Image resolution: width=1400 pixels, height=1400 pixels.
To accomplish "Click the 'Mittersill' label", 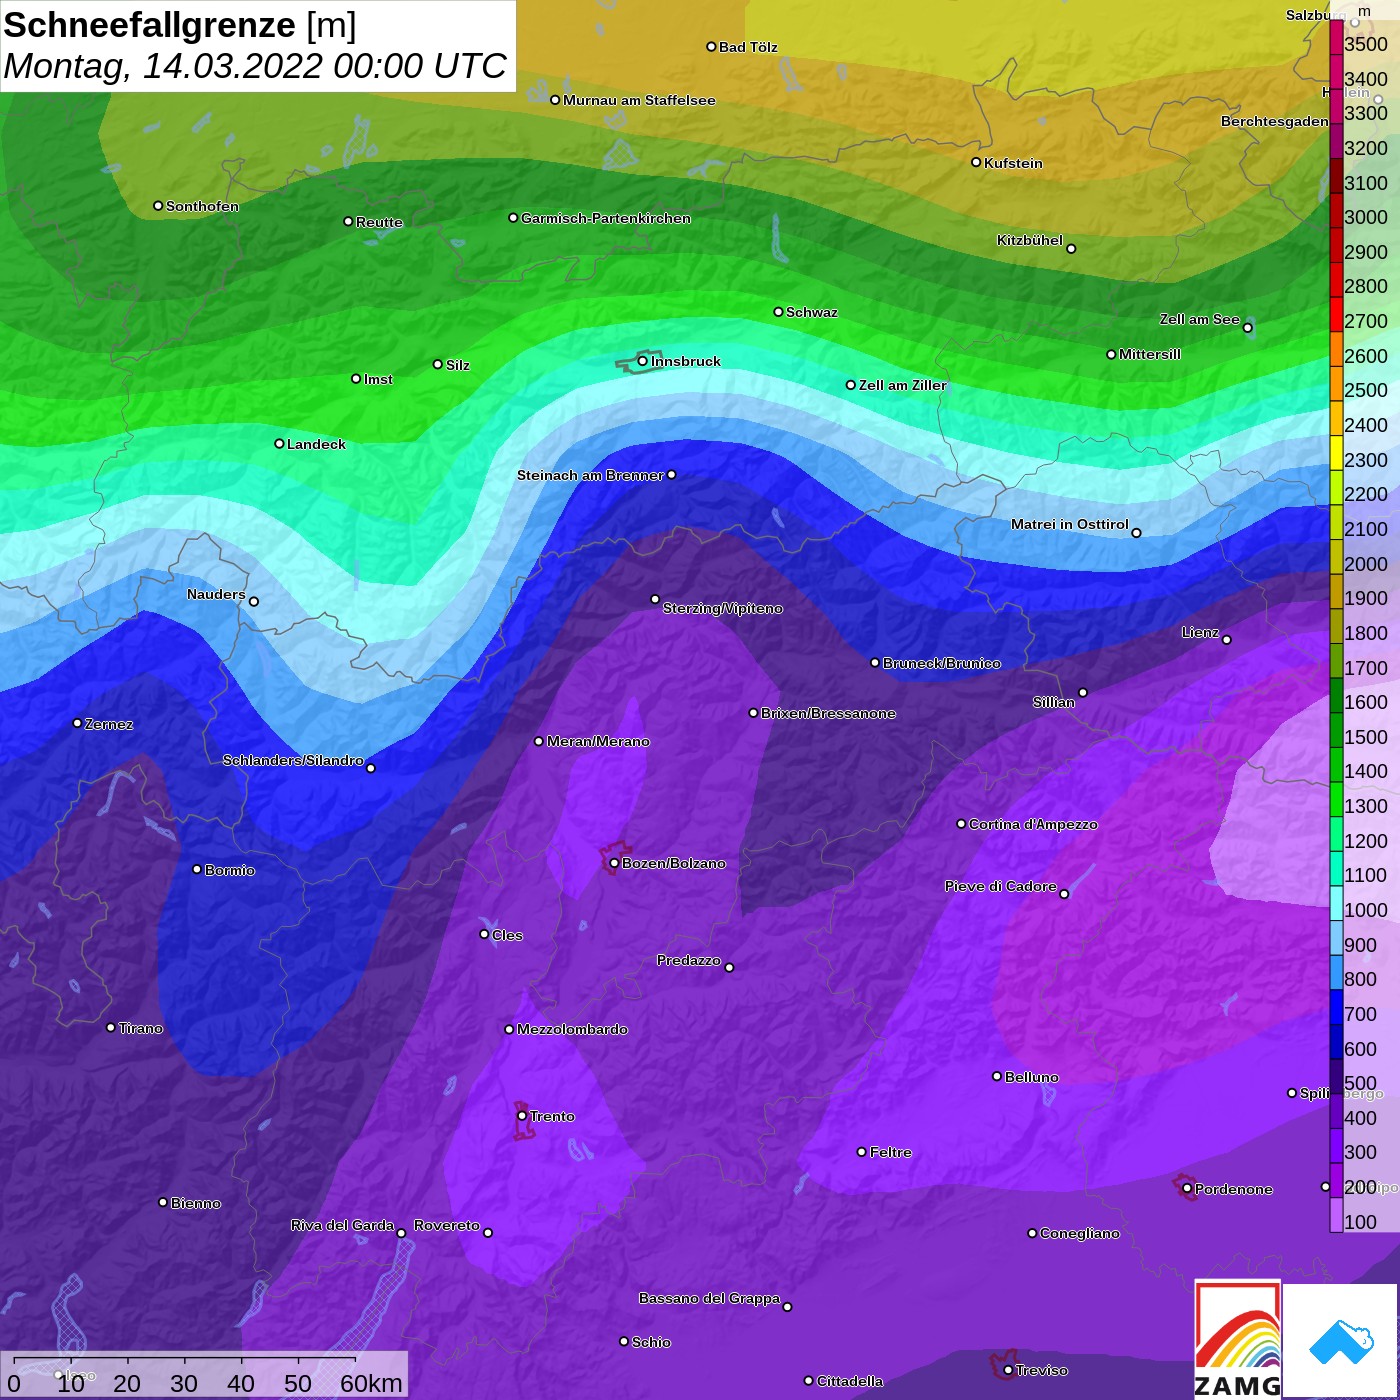I will [1150, 354].
